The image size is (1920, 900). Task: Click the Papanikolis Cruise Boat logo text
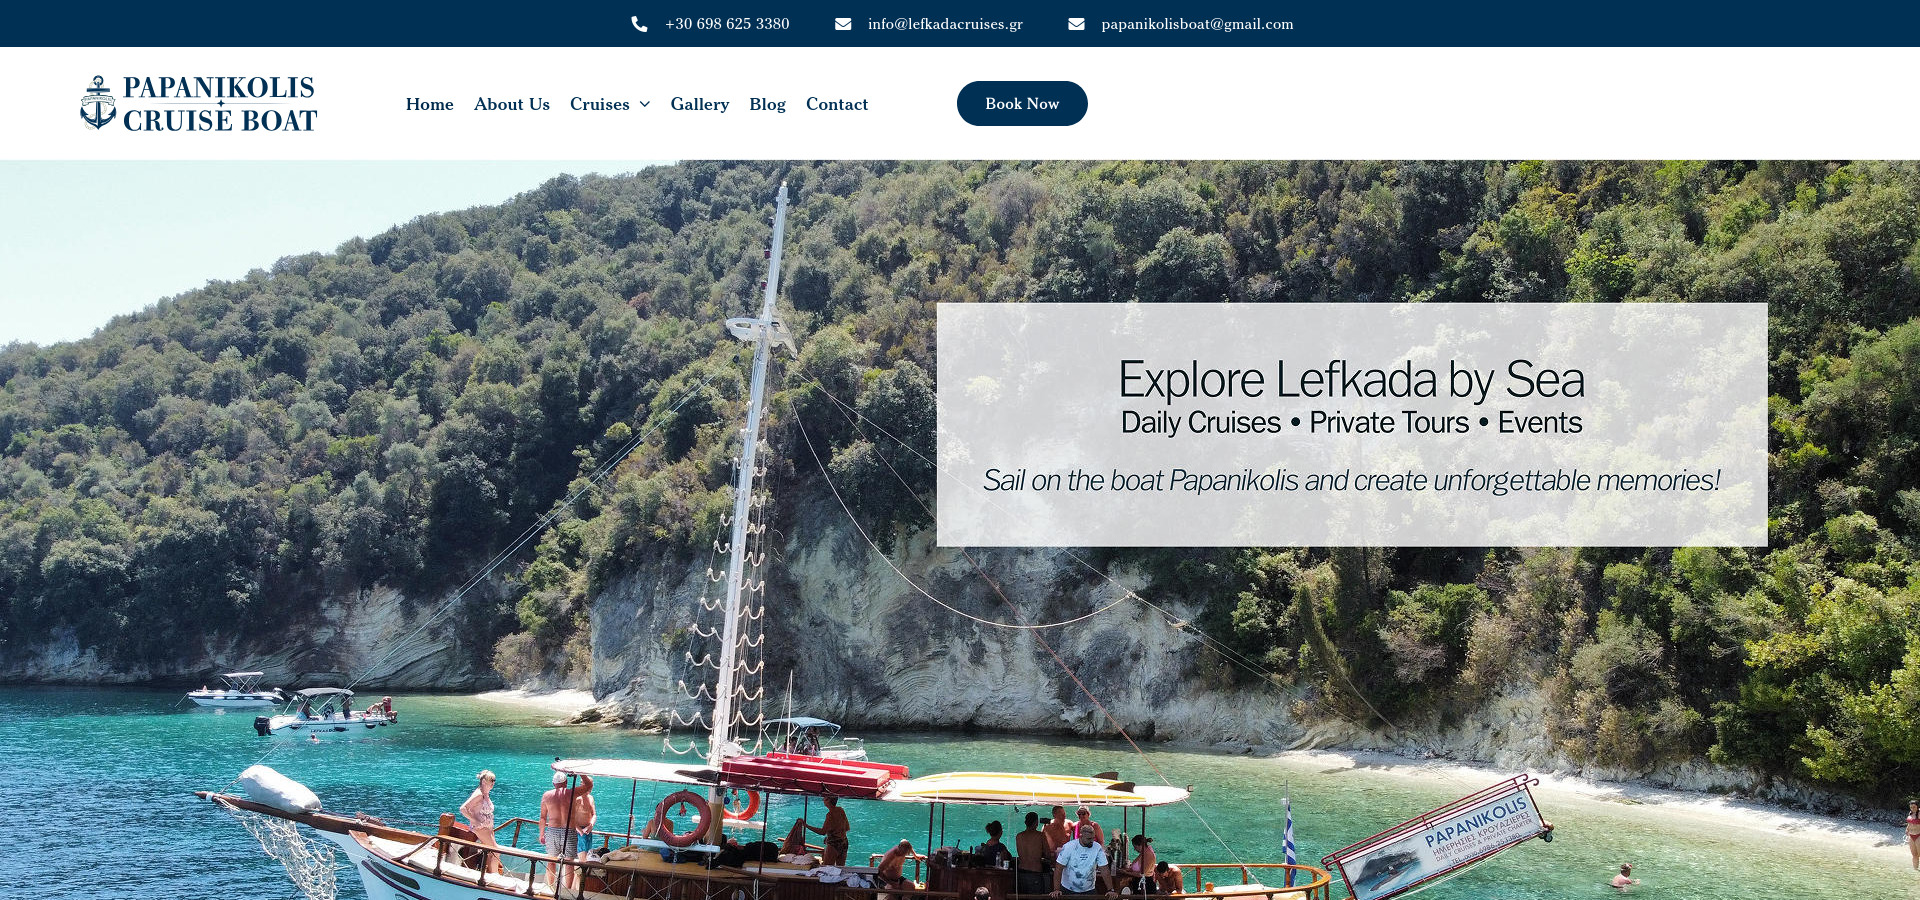coord(220,104)
